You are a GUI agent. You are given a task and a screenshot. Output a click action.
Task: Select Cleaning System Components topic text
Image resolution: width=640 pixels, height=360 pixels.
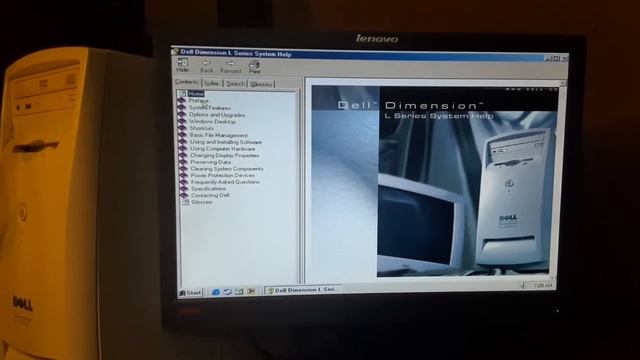point(227,169)
